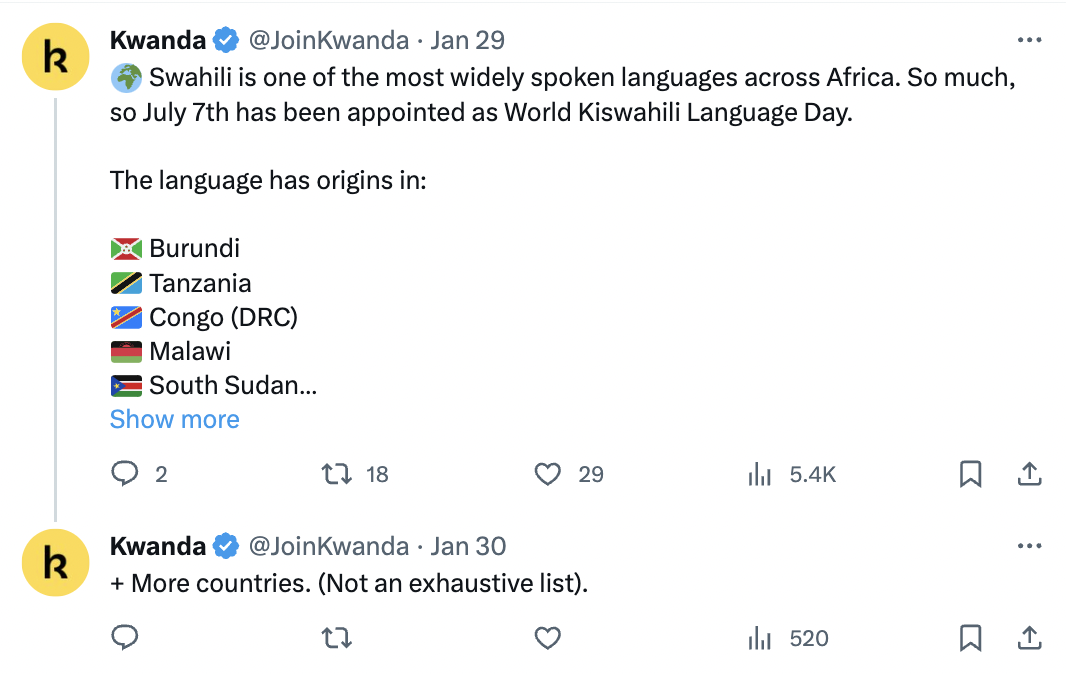Open Kwanda avatar on second tweet
Image resolution: width=1066 pixels, height=674 pixels.
click(x=56, y=562)
